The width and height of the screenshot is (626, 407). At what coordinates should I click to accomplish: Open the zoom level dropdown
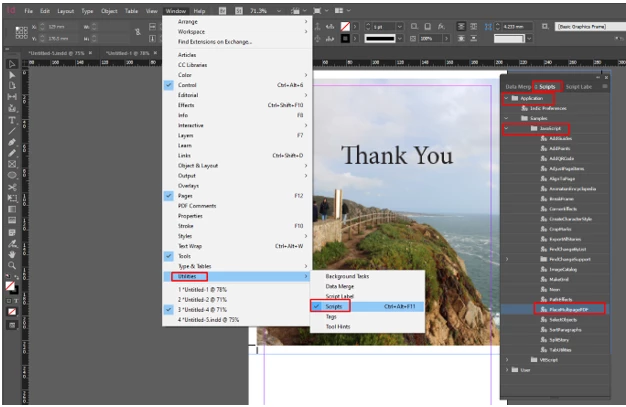tap(279, 11)
